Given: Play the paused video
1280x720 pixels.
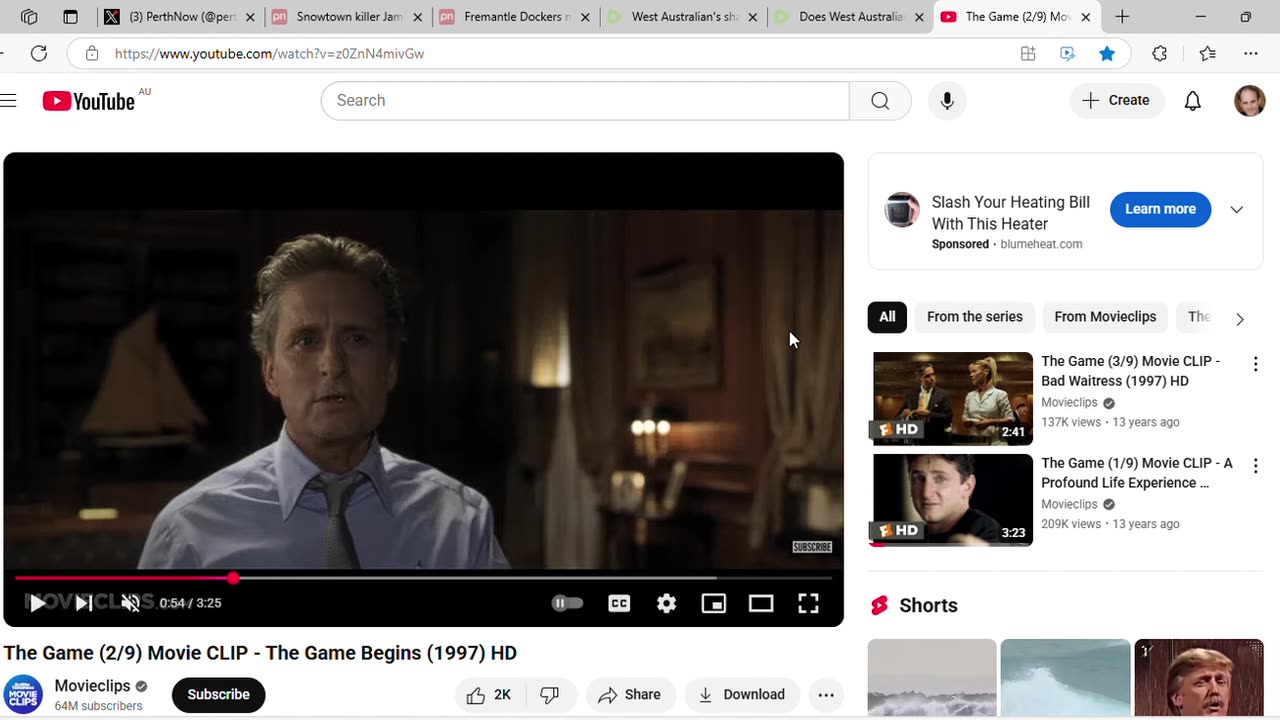Looking at the screenshot, I should (x=37, y=603).
